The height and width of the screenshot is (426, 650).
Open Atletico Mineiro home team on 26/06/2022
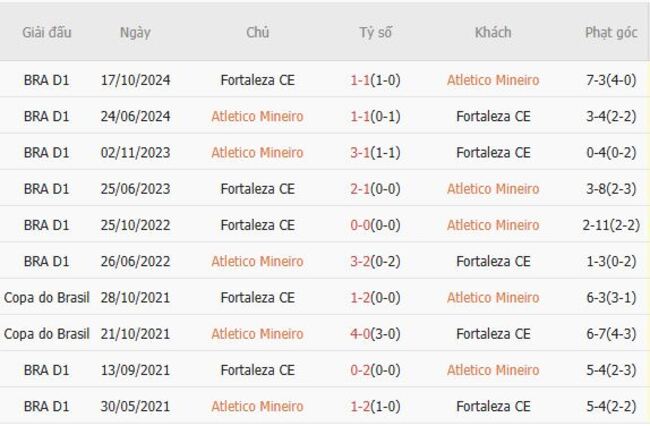tap(257, 261)
